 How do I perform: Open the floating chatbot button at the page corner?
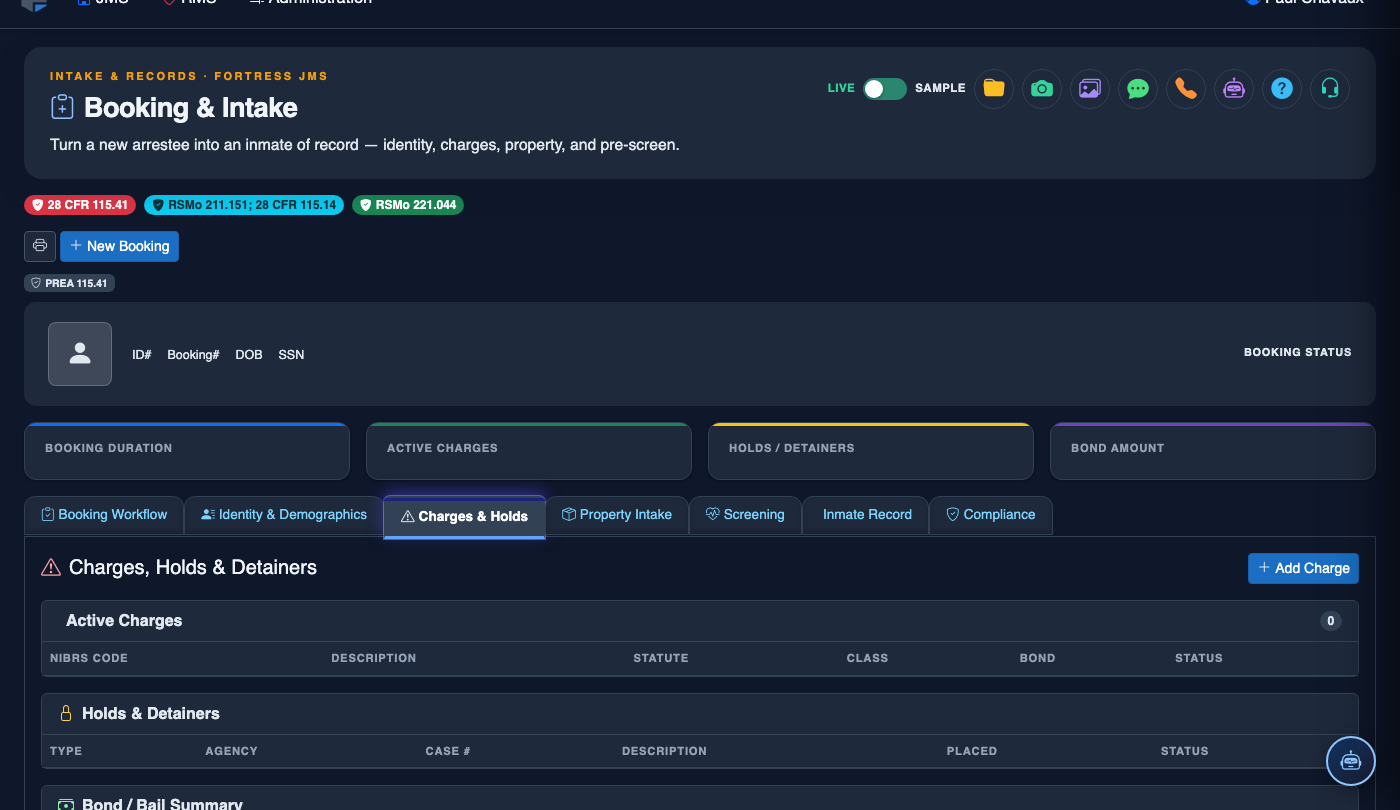click(1351, 761)
